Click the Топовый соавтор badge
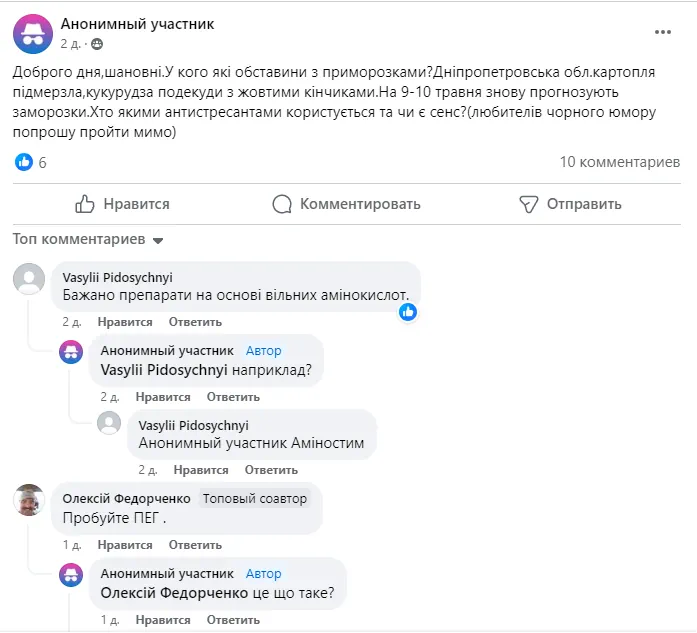Viewport: 697px width, 633px height. (x=256, y=498)
